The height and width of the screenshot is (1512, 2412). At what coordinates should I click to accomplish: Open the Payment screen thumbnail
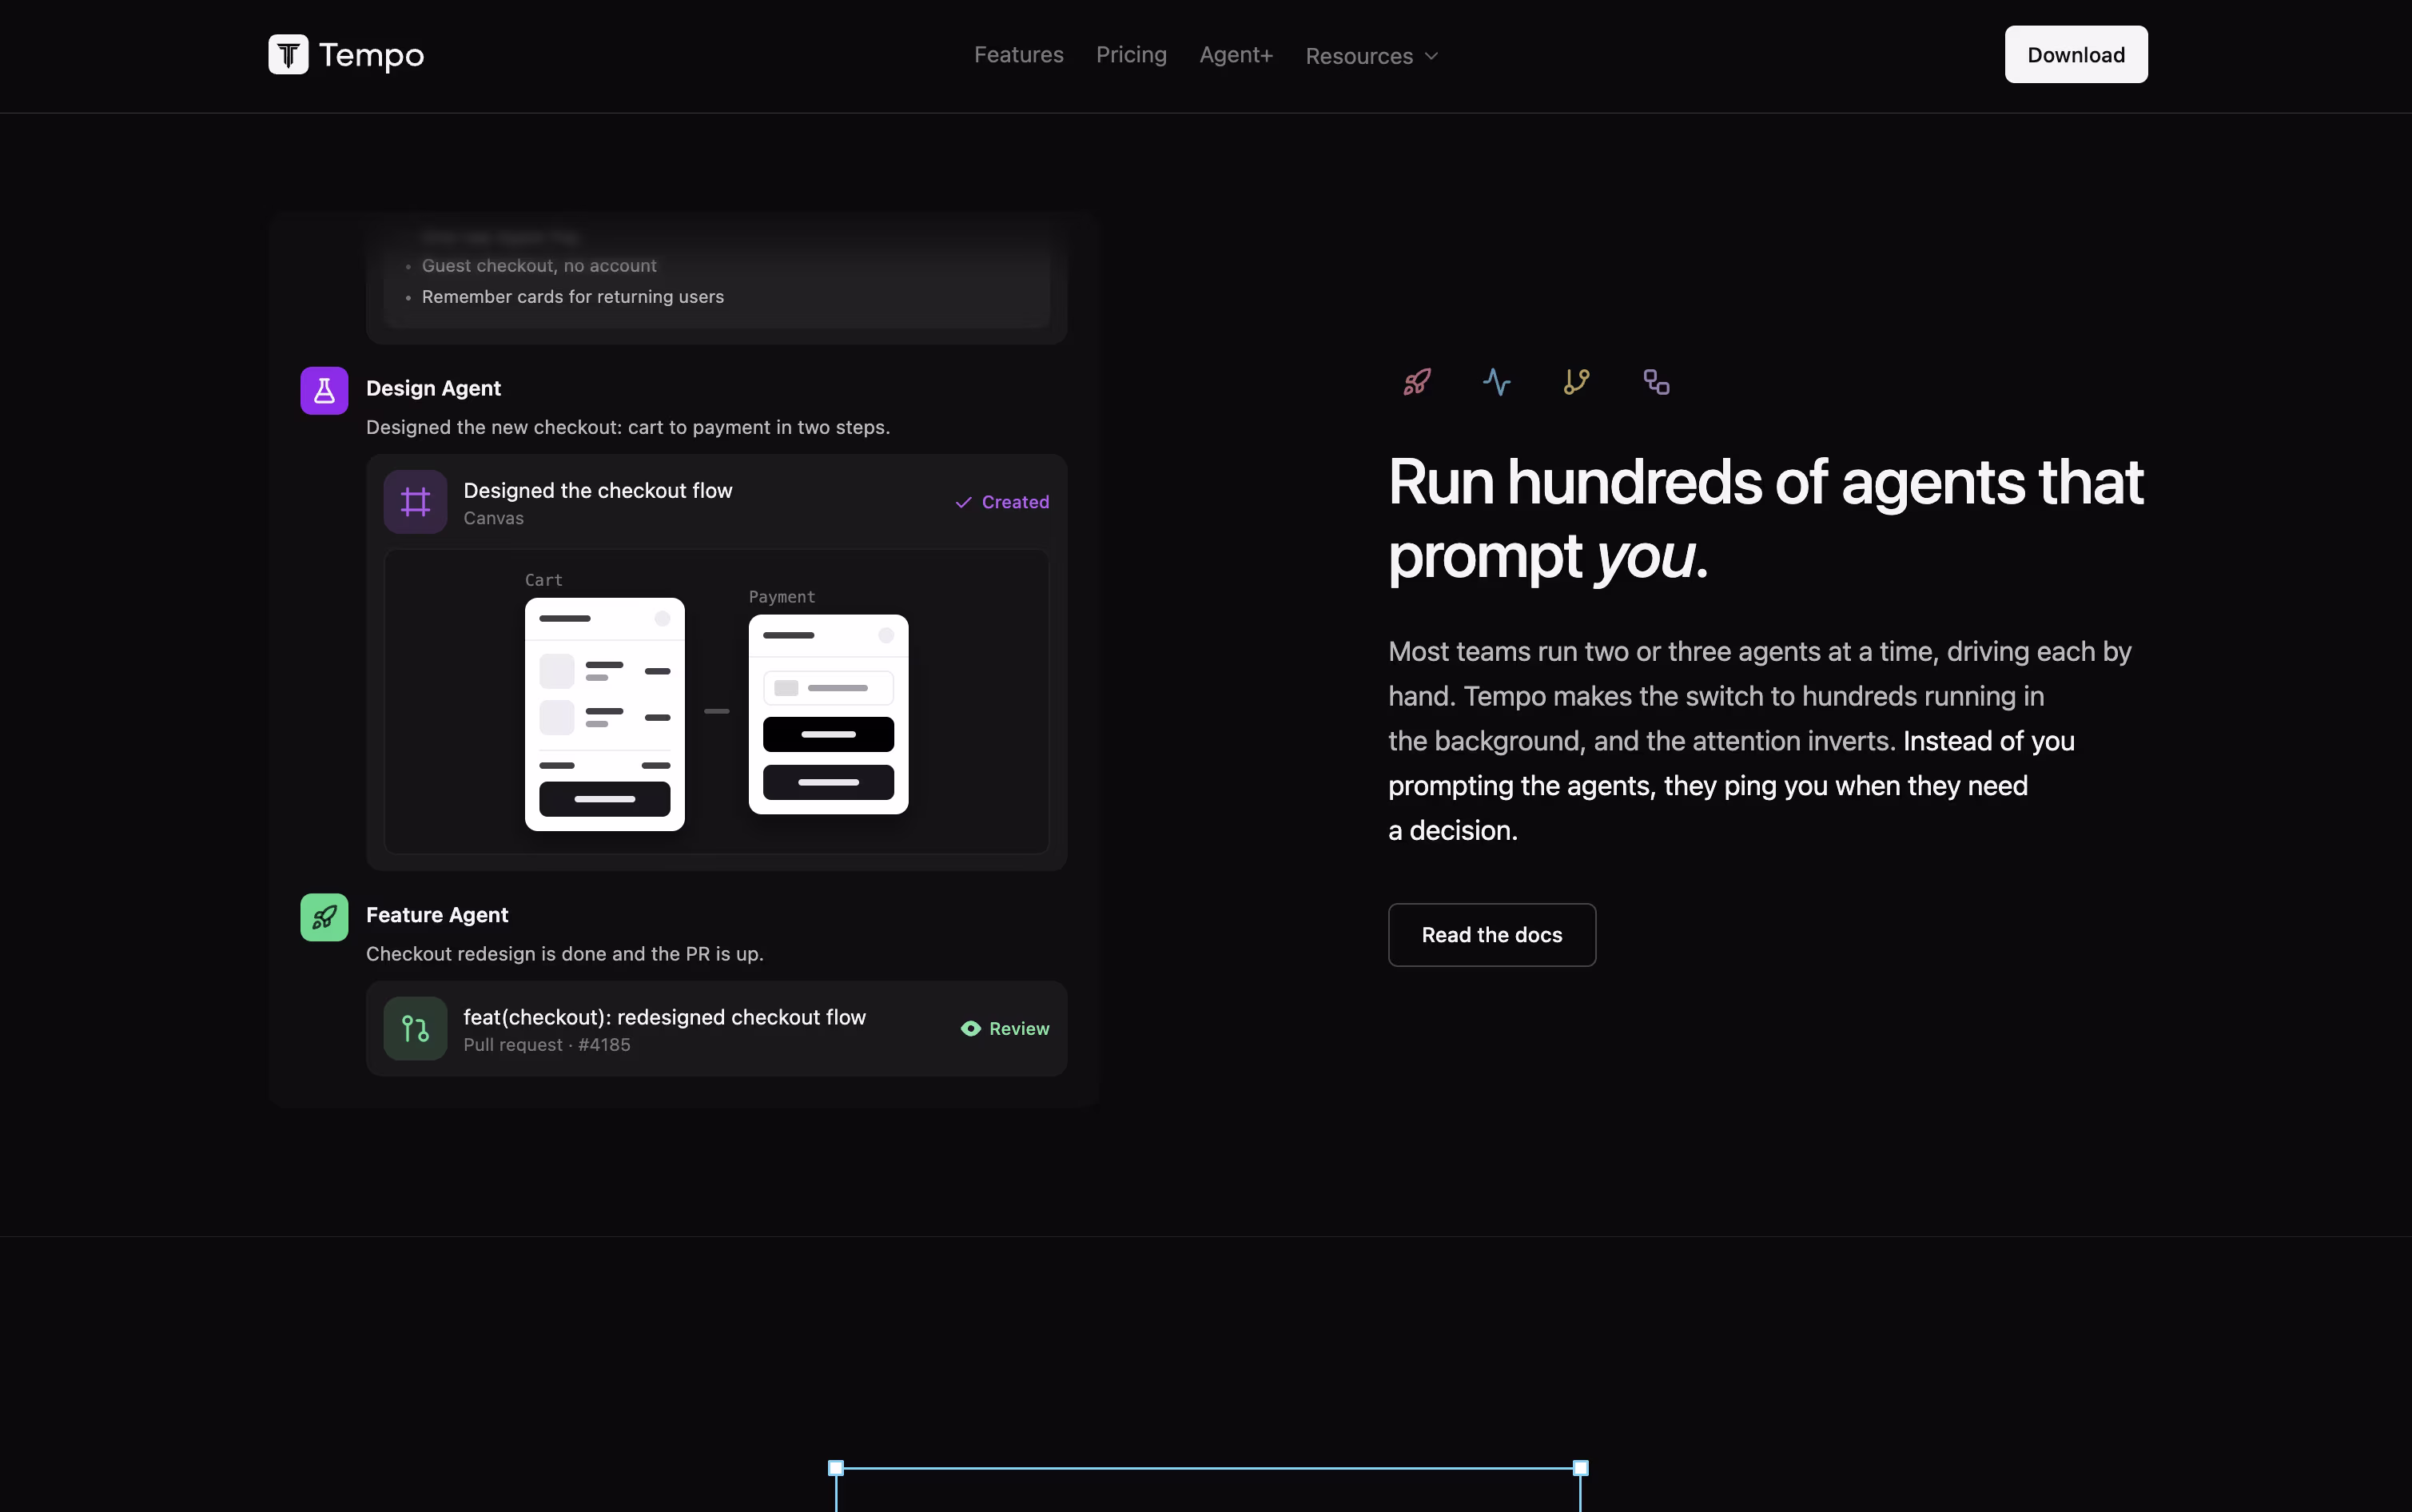coord(828,714)
